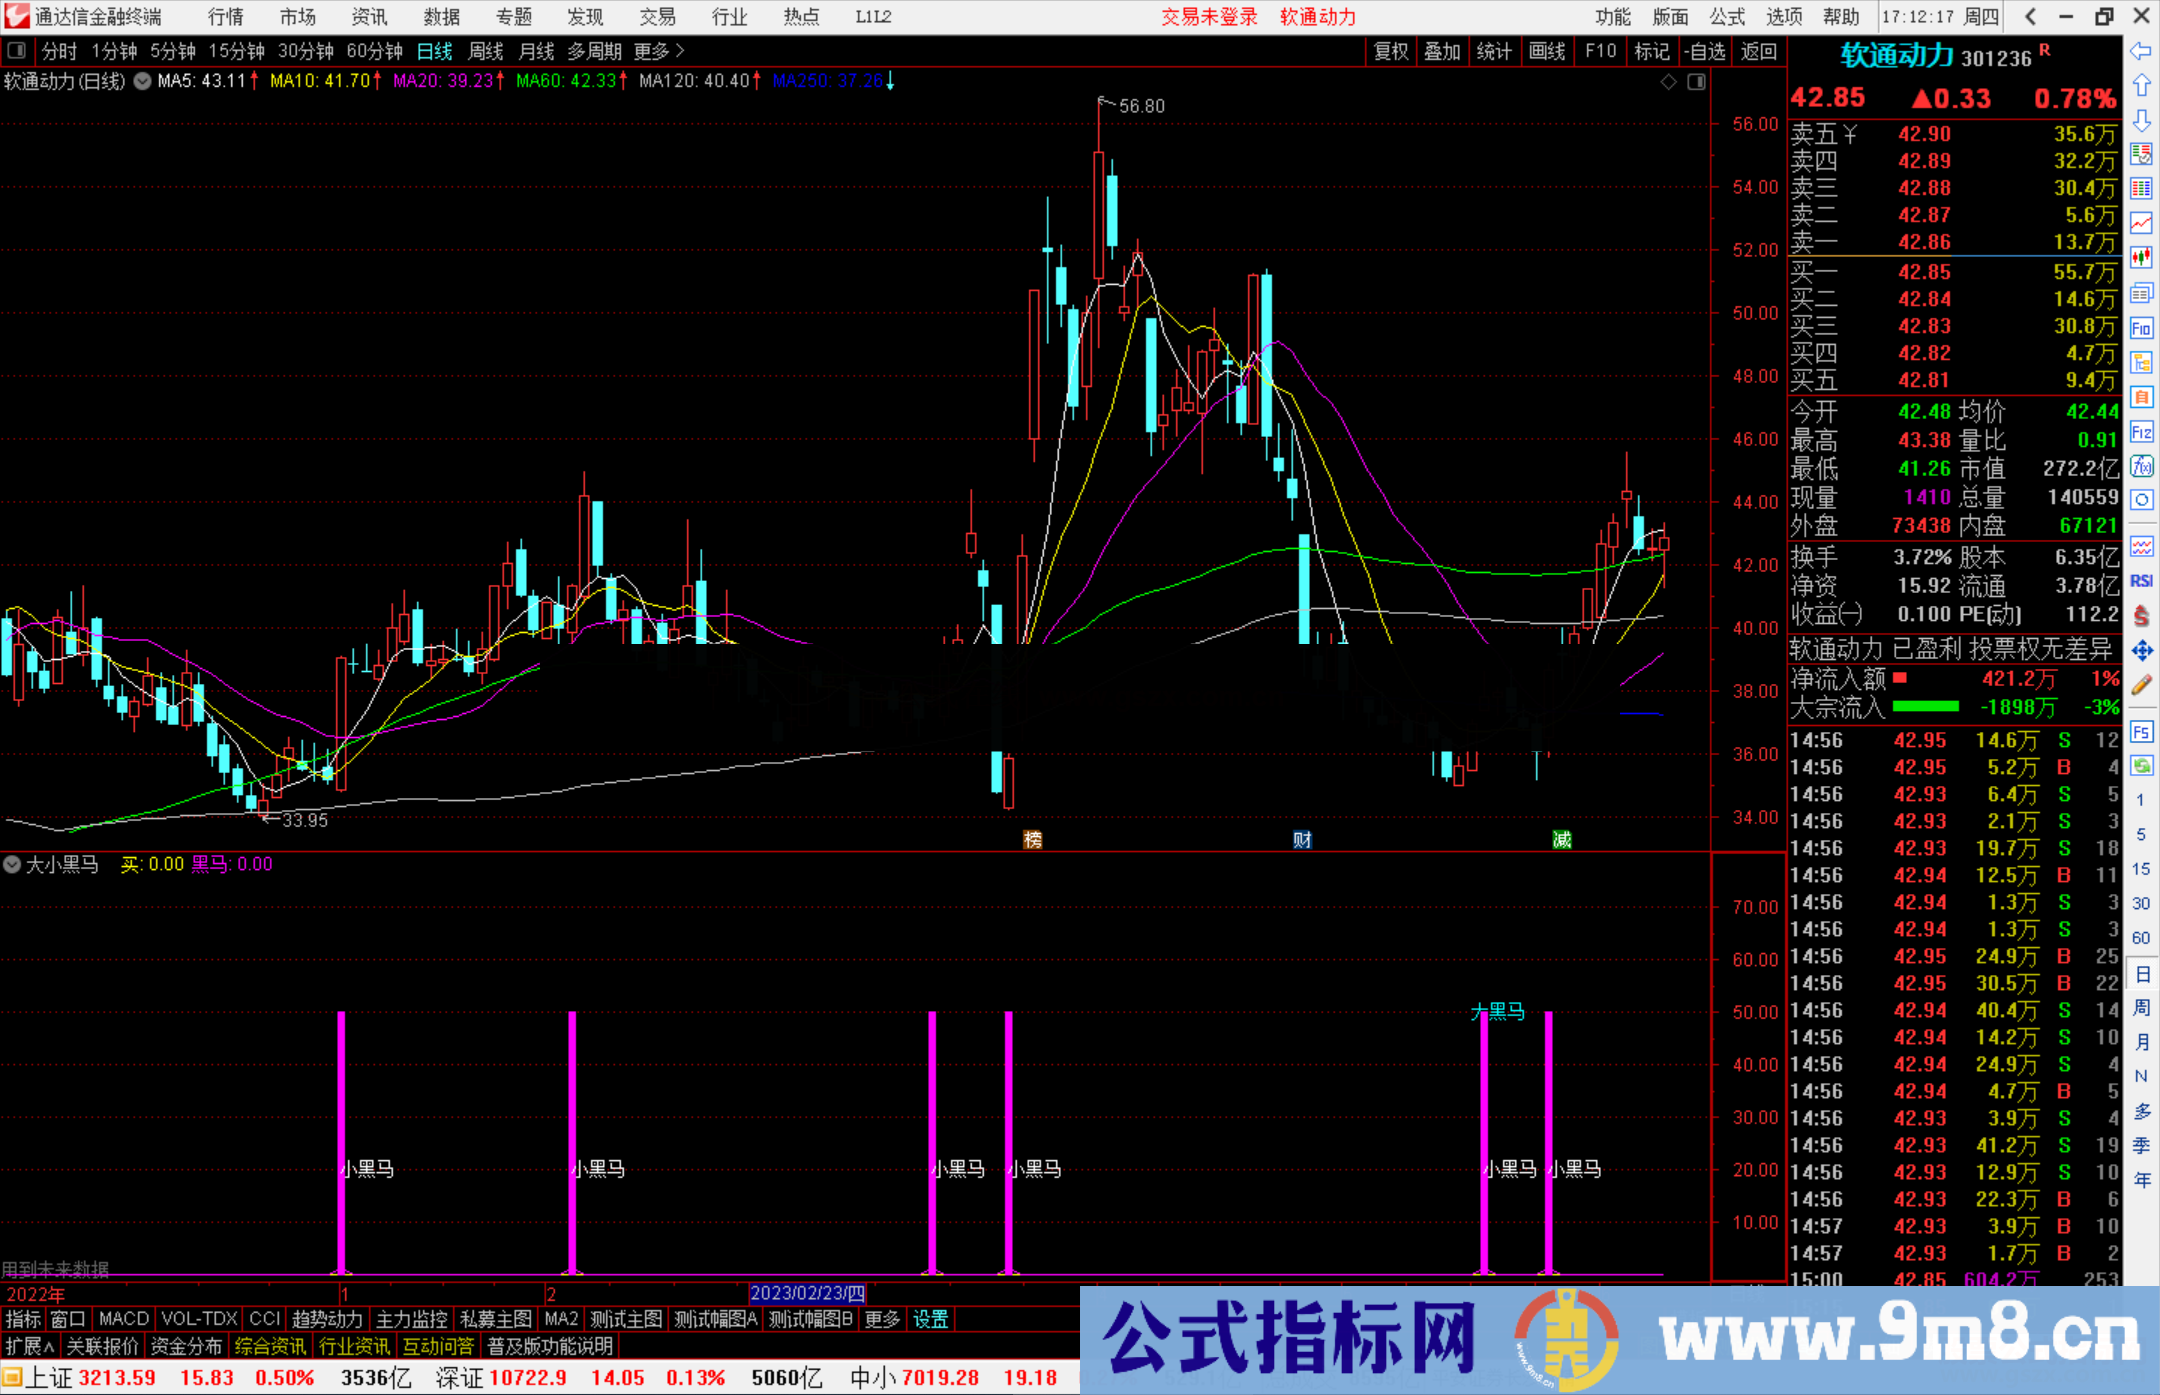The image size is (2160, 1395).
Task: Click the back arrow icon atop right sidebar
Action: click(2142, 49)
